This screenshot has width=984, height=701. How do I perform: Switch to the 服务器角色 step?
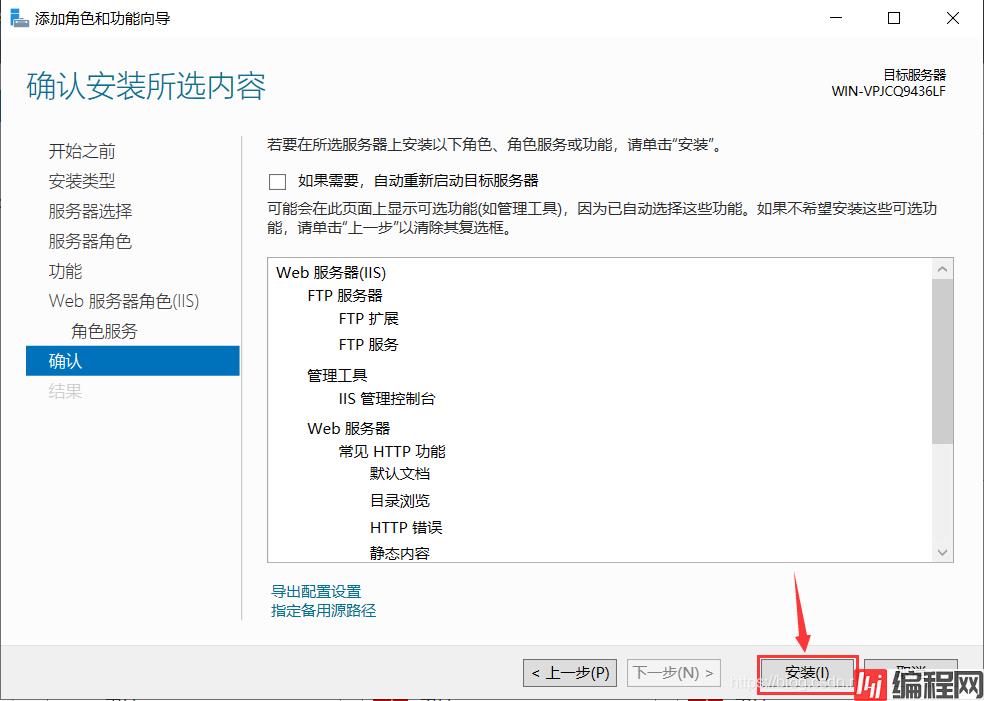click(90, 241)
